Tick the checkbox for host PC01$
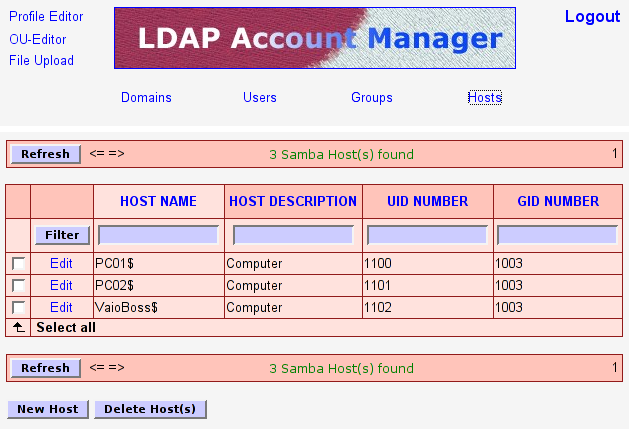Screen dimensions: 629x429 pyautogui.click(x=18, y=264)
